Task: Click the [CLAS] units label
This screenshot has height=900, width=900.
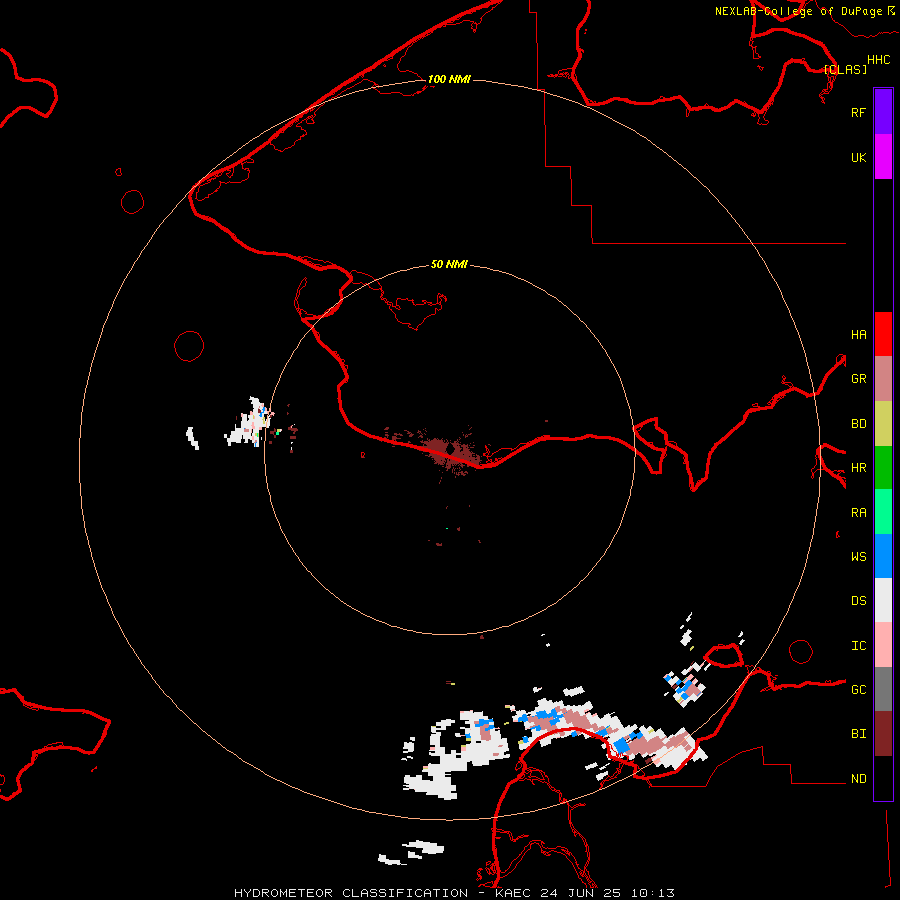Action: click(x=845, y=69)
